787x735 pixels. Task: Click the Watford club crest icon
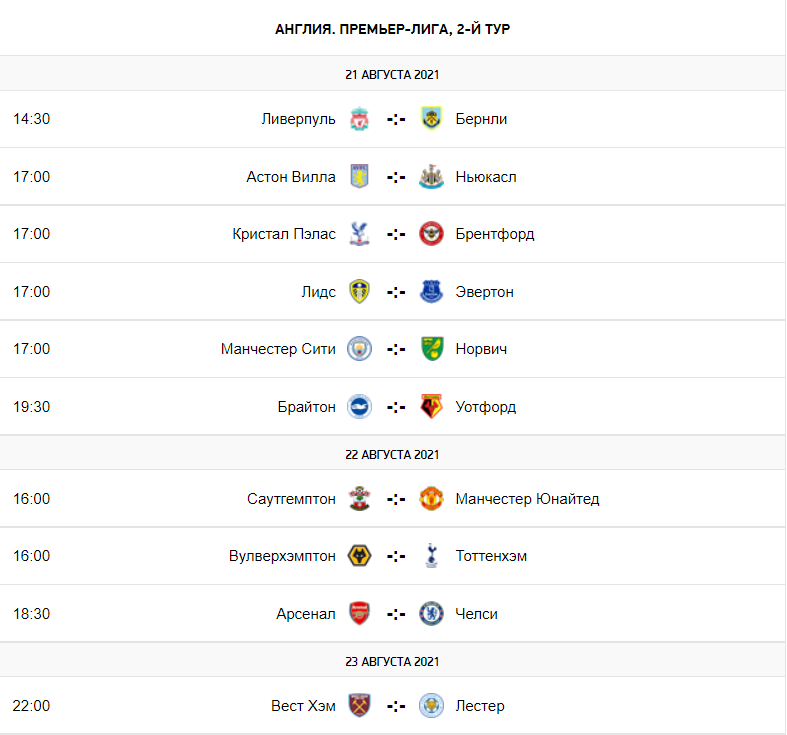pos(432,407)
